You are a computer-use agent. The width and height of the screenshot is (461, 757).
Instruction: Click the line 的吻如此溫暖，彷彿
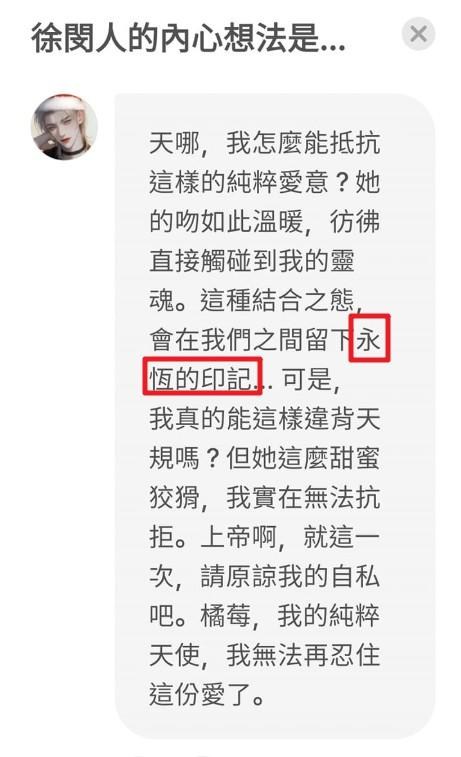point(265,222)
